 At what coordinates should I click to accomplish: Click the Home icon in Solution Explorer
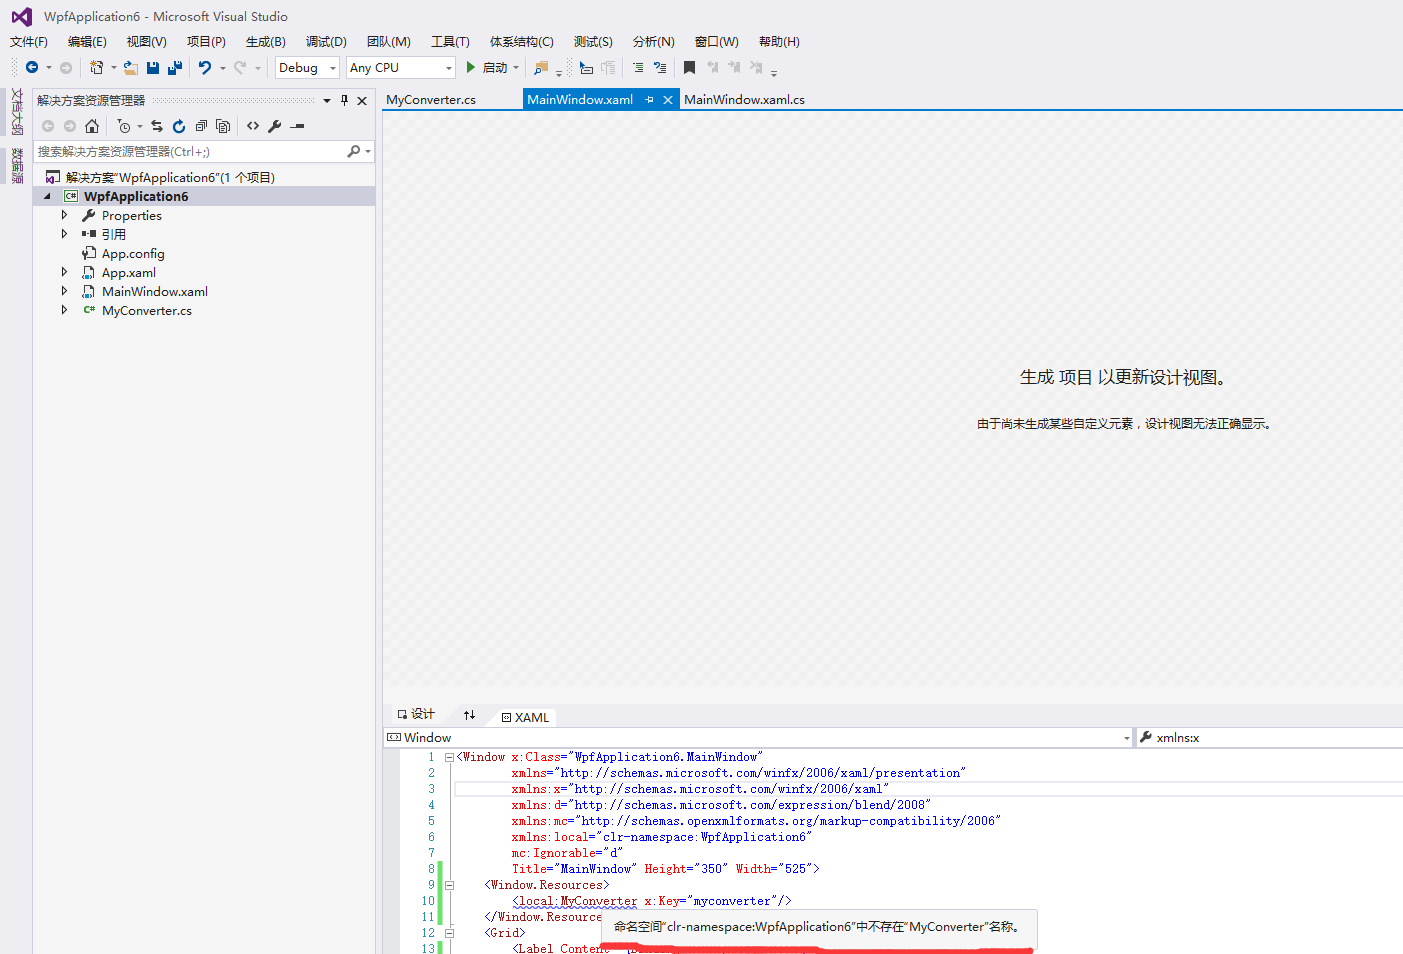coord(92,126)
